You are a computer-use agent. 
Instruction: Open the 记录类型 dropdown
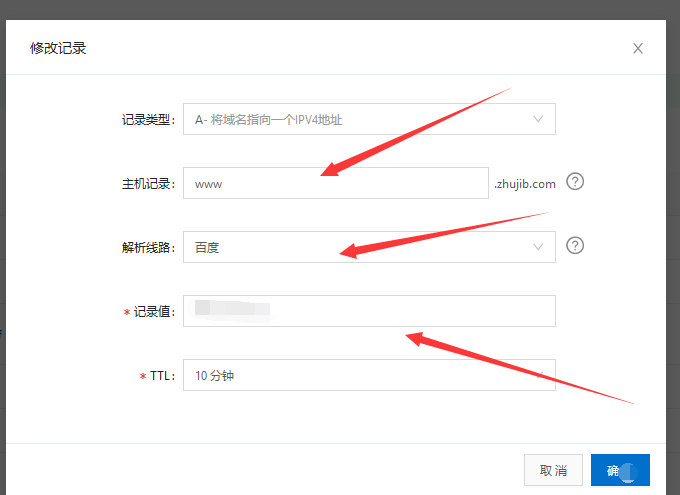[369, 119]
